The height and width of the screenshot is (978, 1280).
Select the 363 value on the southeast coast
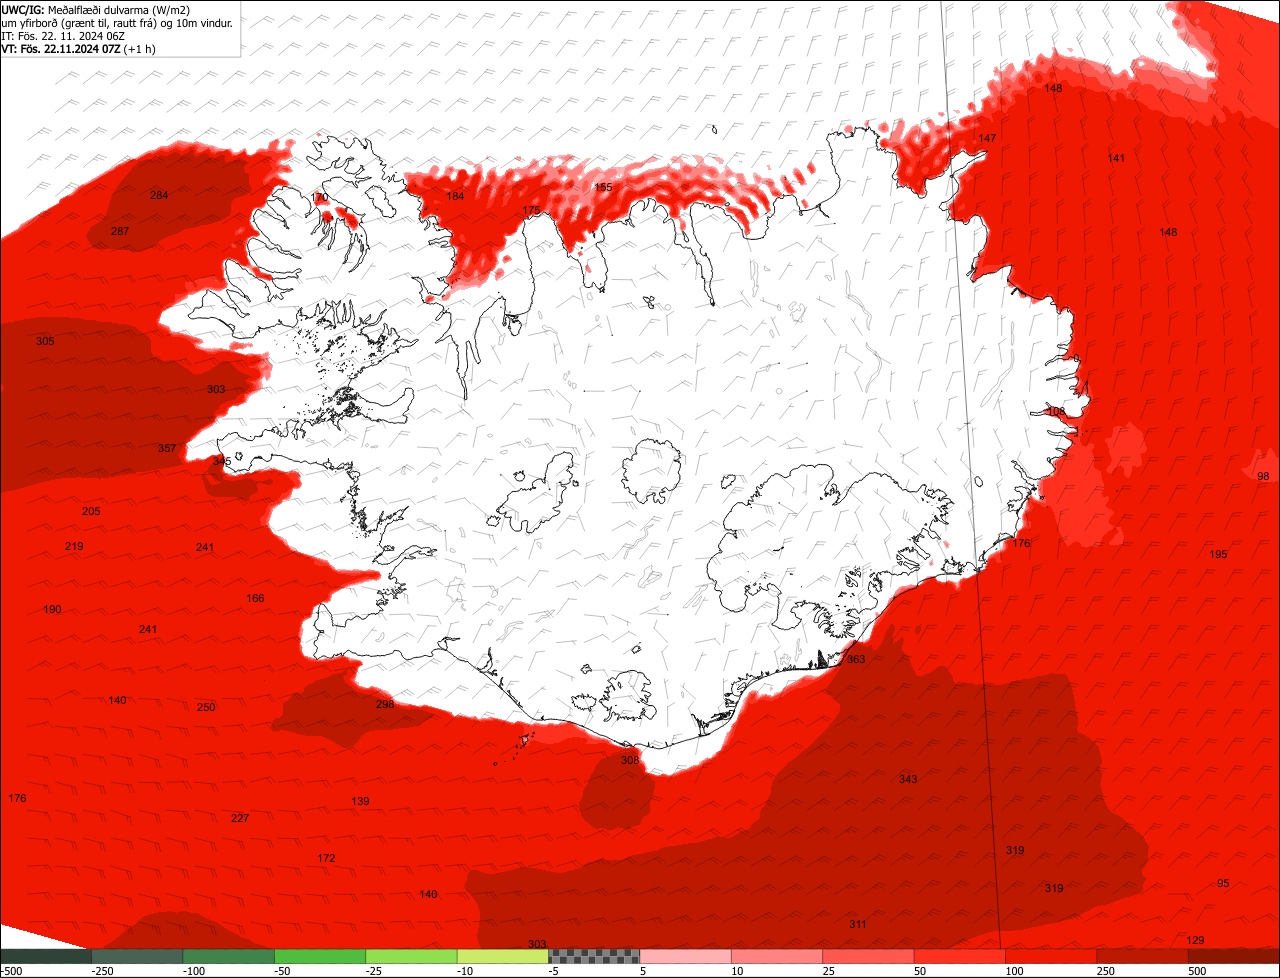pos(856,659)
